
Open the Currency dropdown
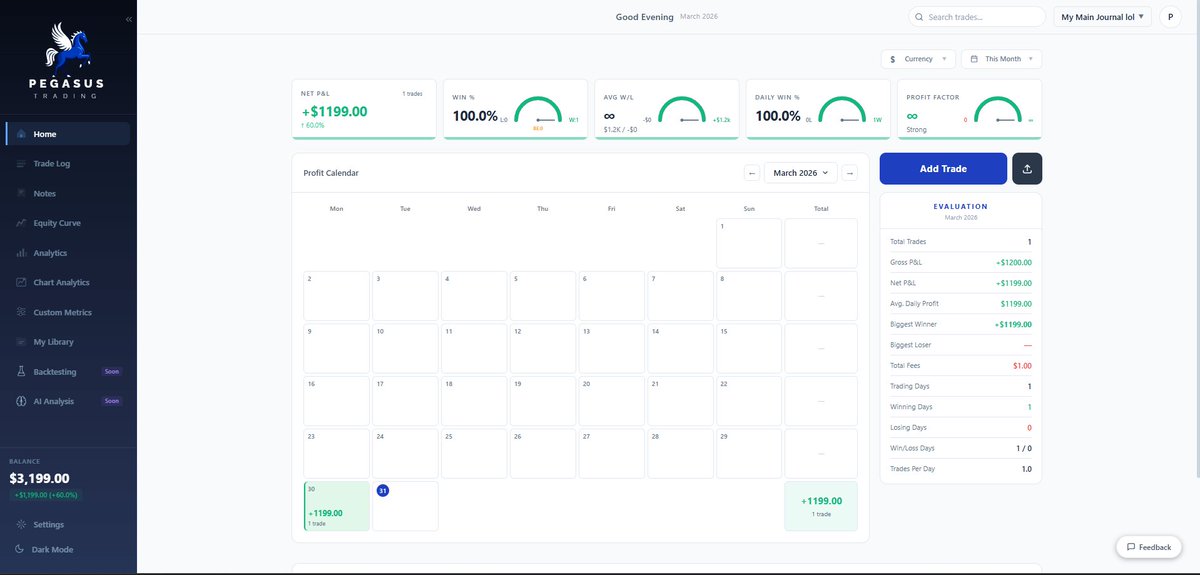click(x=918, y=59)
